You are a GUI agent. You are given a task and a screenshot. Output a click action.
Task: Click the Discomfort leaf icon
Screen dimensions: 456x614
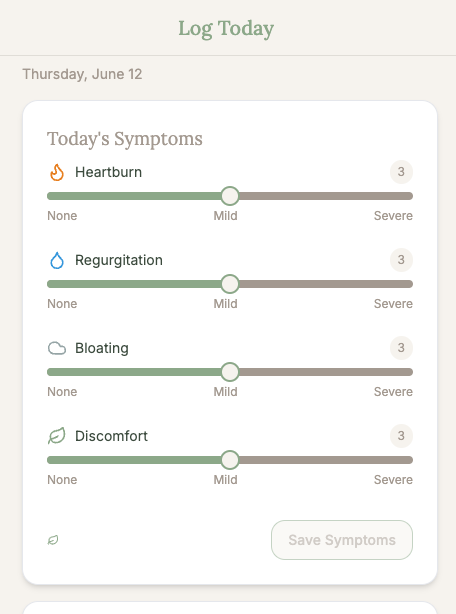[x=57, y=436]
